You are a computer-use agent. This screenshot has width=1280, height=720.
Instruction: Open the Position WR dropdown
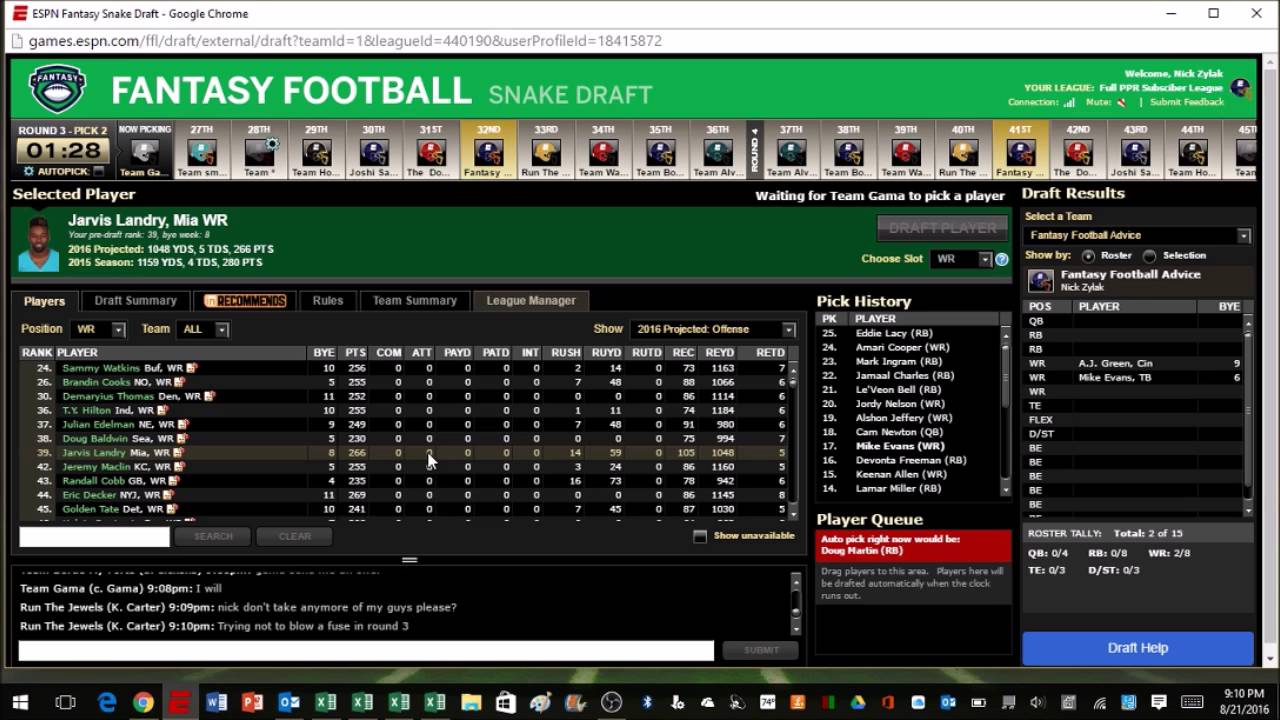point(98,329)
